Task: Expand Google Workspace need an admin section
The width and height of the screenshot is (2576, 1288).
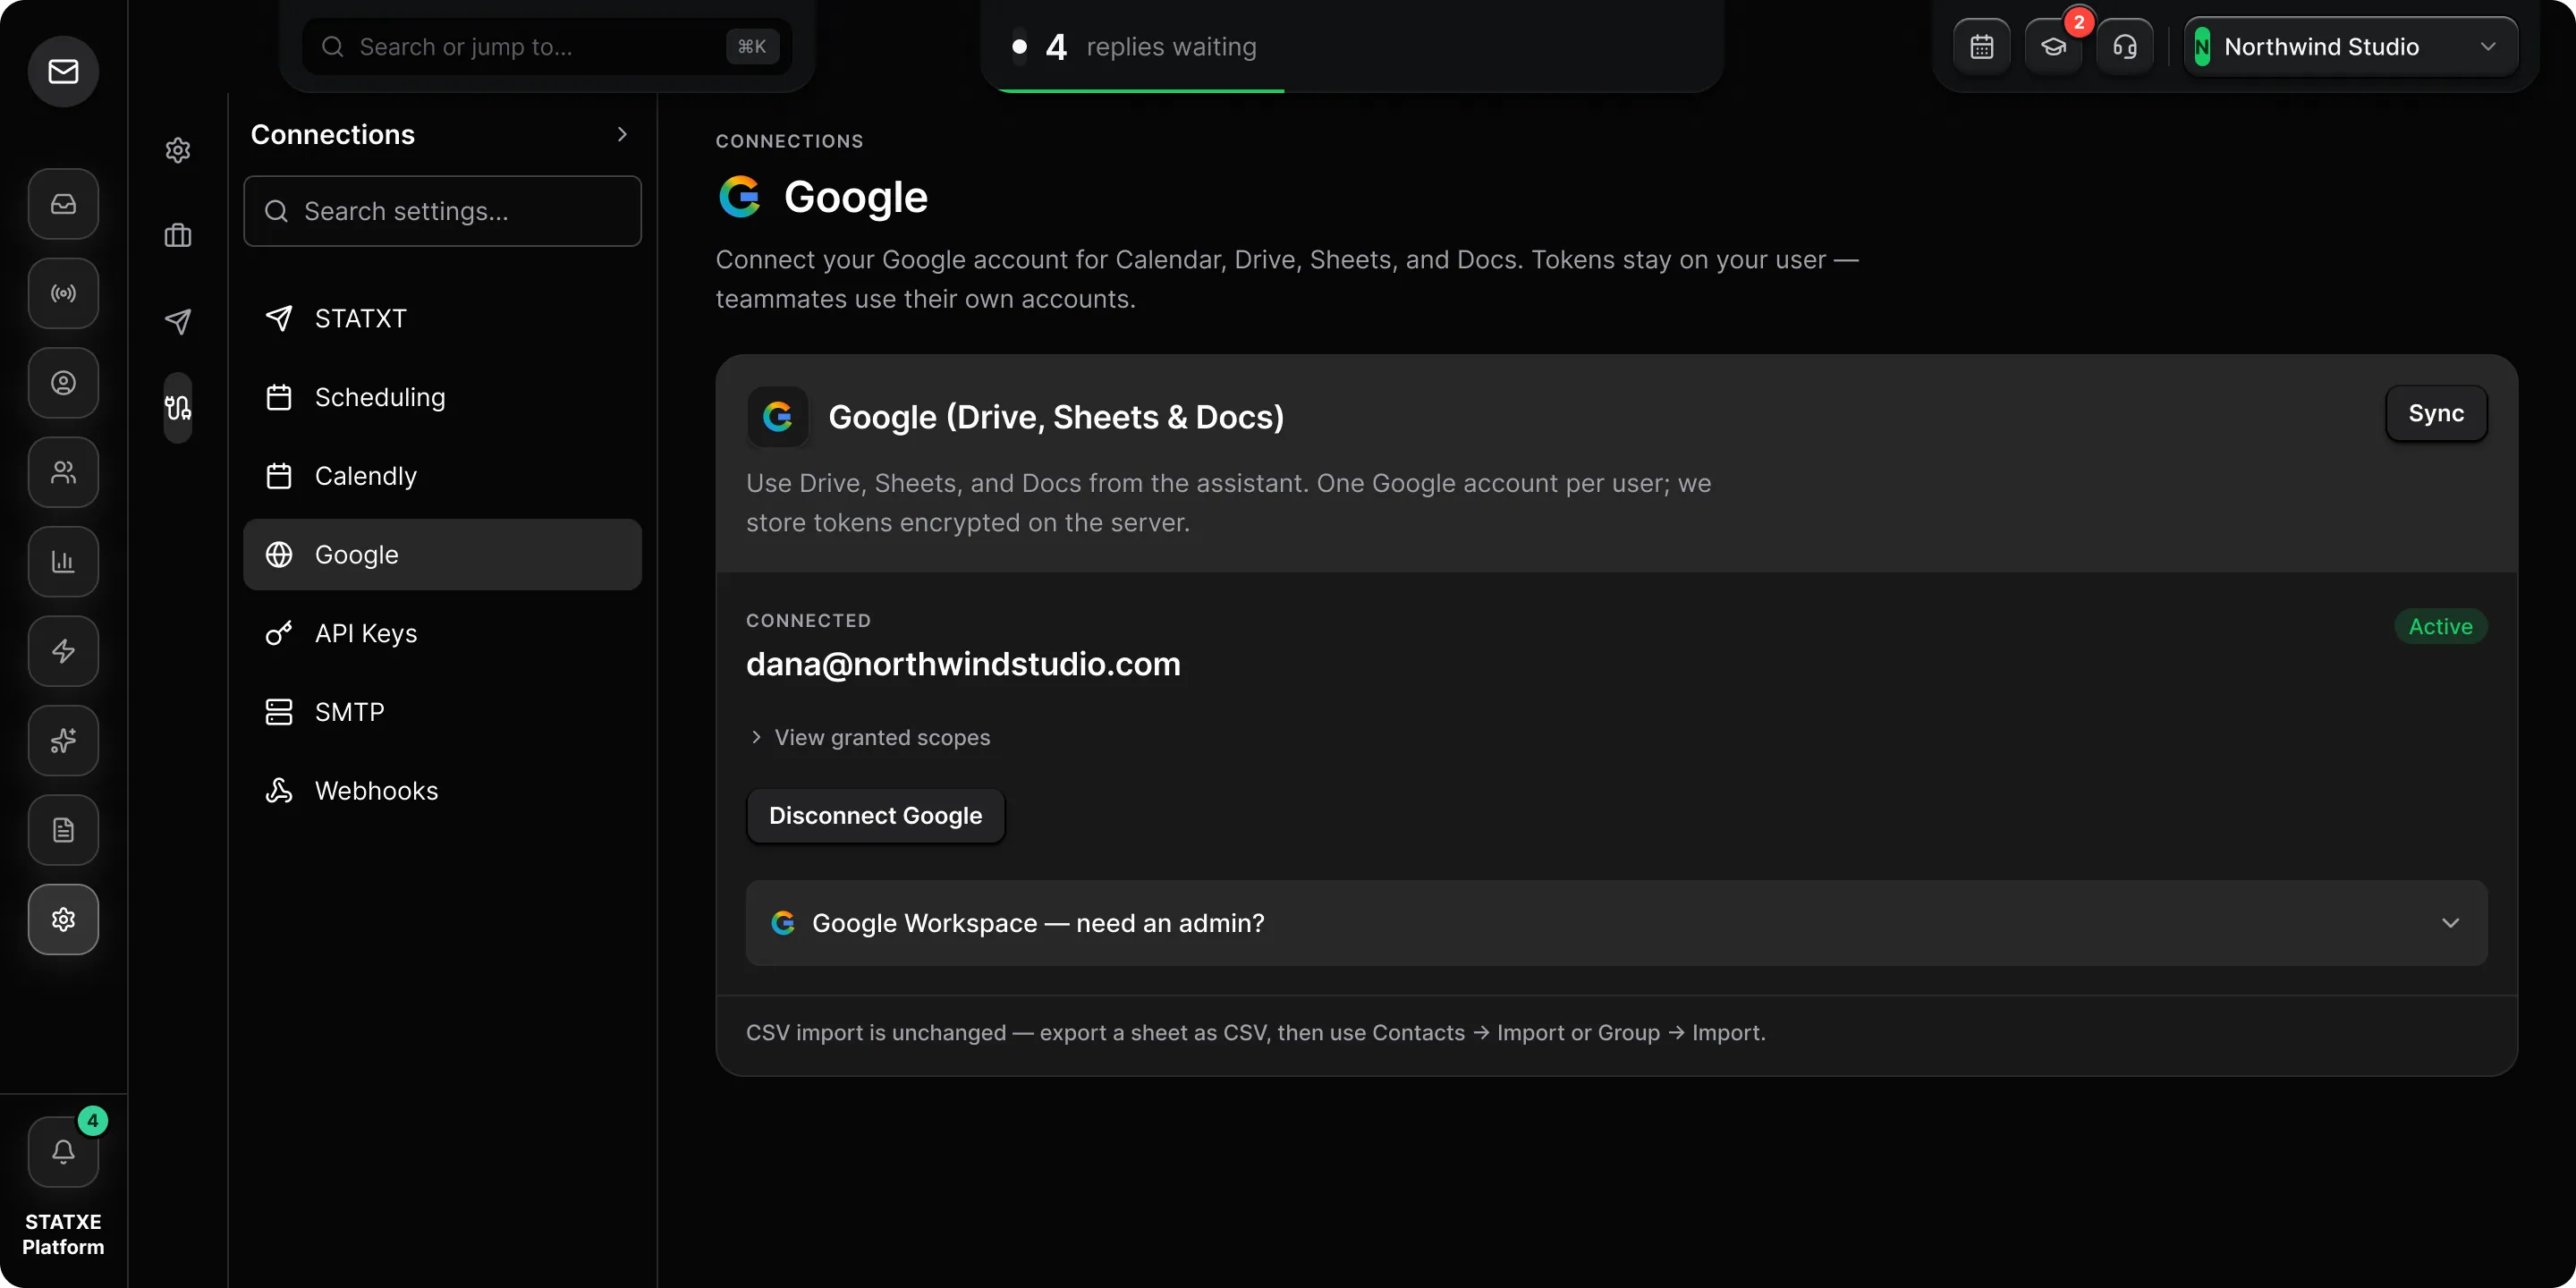Action: click(x=1617, y=923)
